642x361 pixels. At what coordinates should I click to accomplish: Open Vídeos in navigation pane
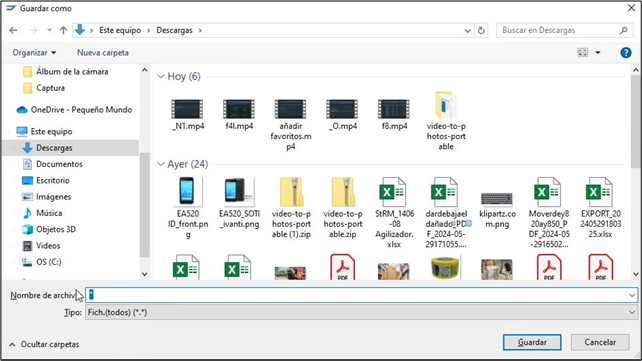pos(41,246)
